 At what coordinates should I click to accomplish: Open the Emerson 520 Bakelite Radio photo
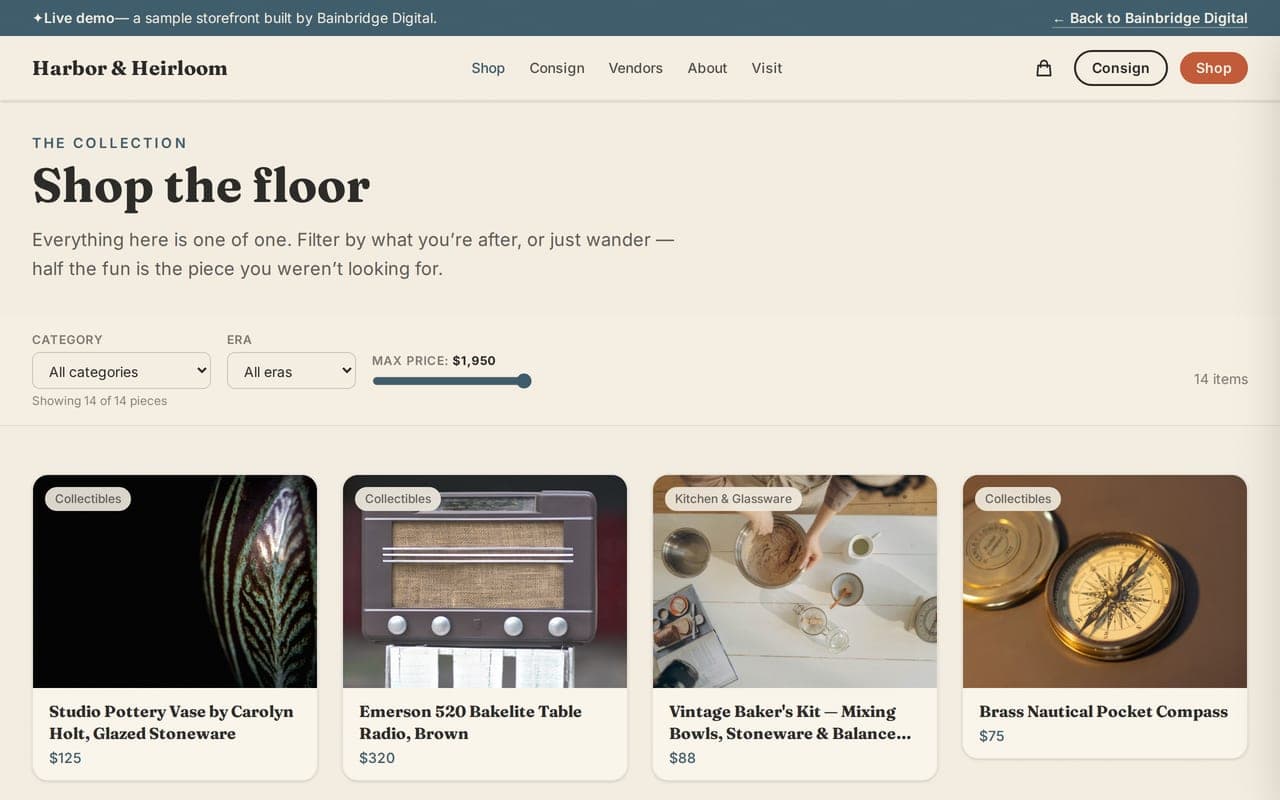(x=485, y=581)
